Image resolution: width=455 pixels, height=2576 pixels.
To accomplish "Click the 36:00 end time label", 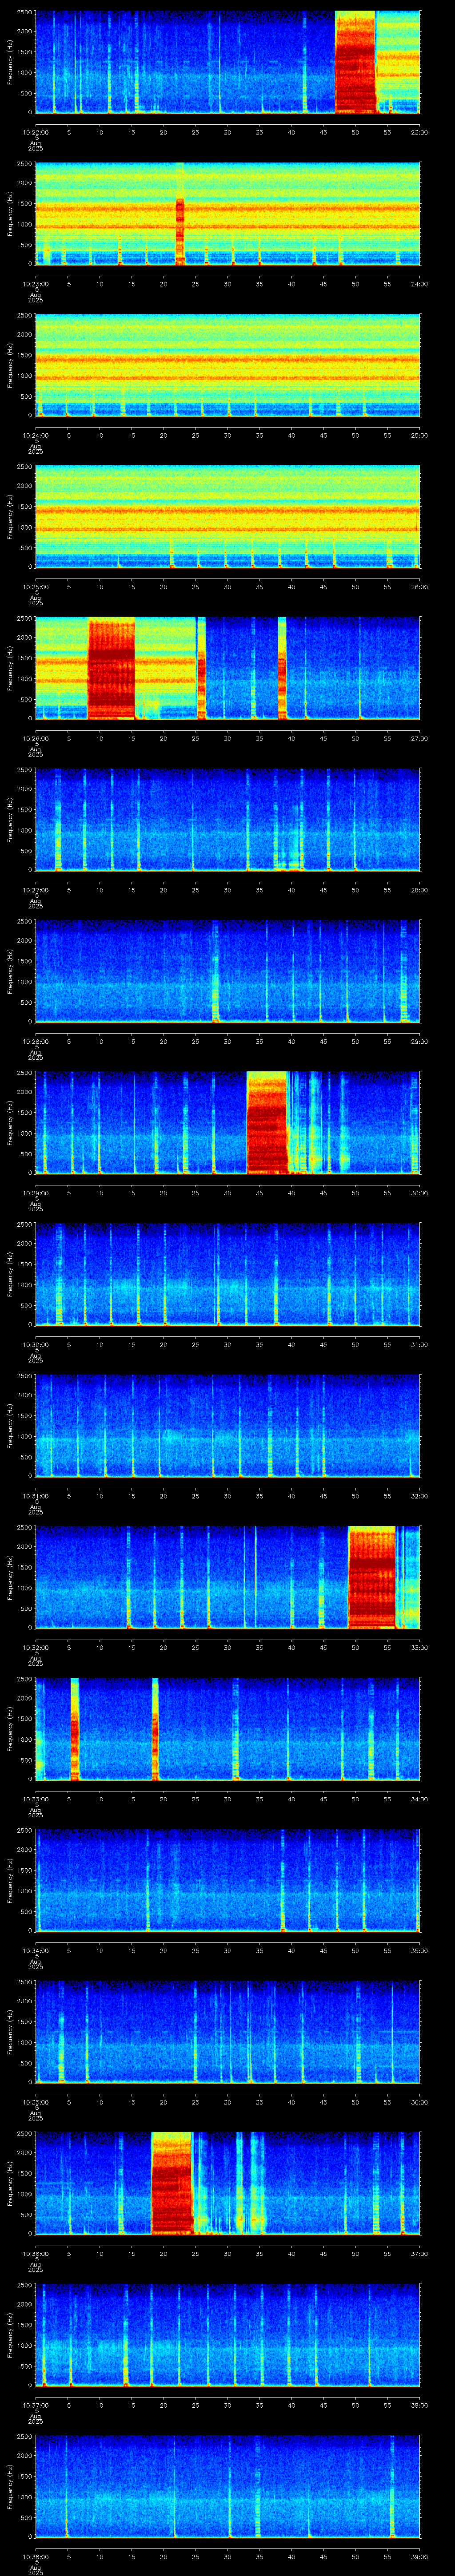I will pos(419,2102).
